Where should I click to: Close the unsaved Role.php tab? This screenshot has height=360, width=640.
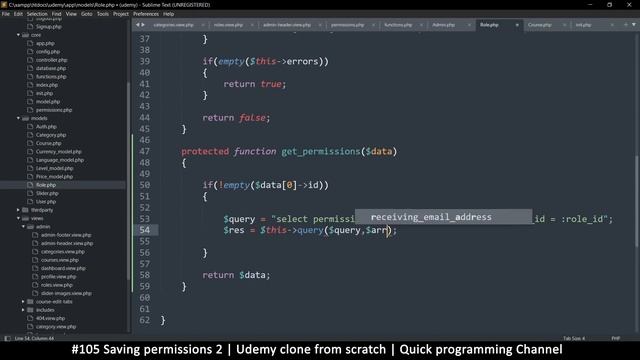click(x=517, y=25)
